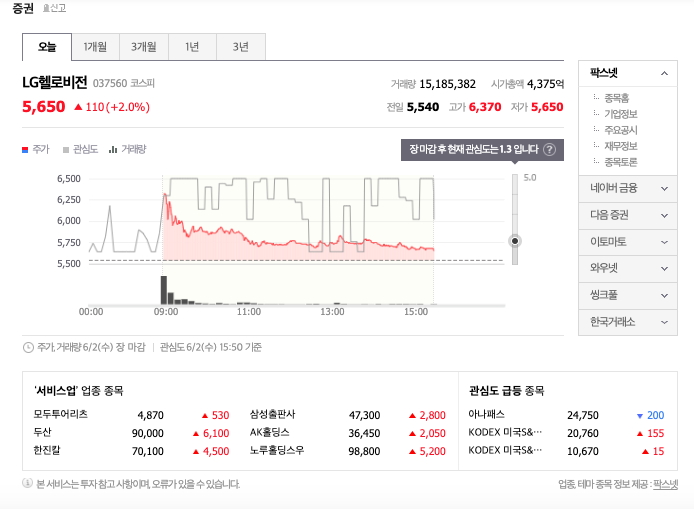
Task: Expand the 씽크풀 section
Action: (628, 296)
